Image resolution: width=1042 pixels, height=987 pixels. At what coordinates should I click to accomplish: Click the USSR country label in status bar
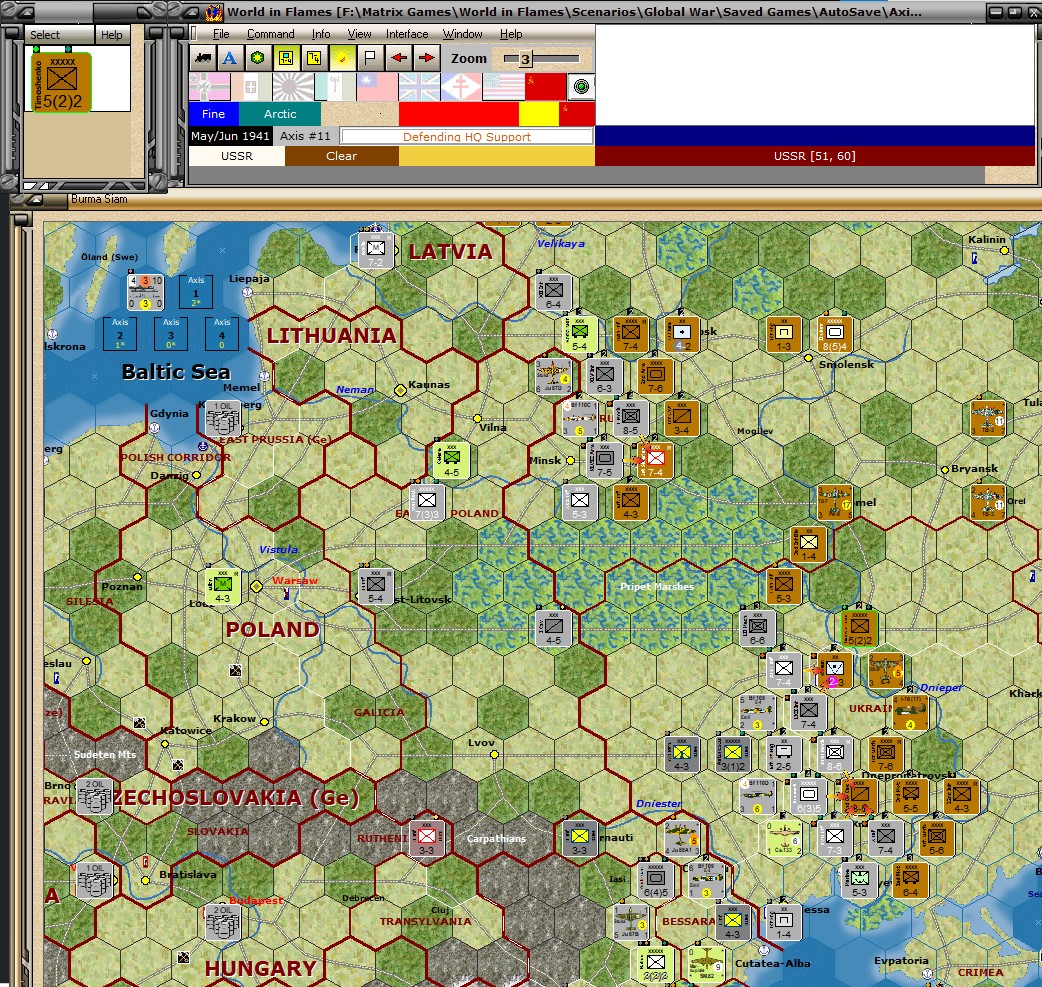(x=237, y=156)
